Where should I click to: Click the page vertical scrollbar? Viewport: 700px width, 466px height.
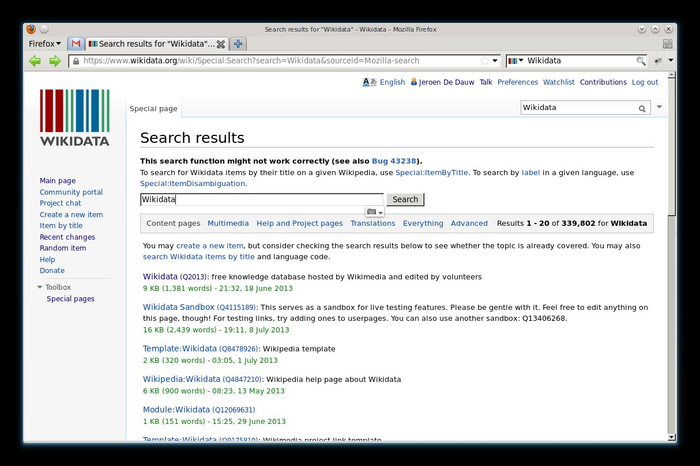[x=671, y=147]
